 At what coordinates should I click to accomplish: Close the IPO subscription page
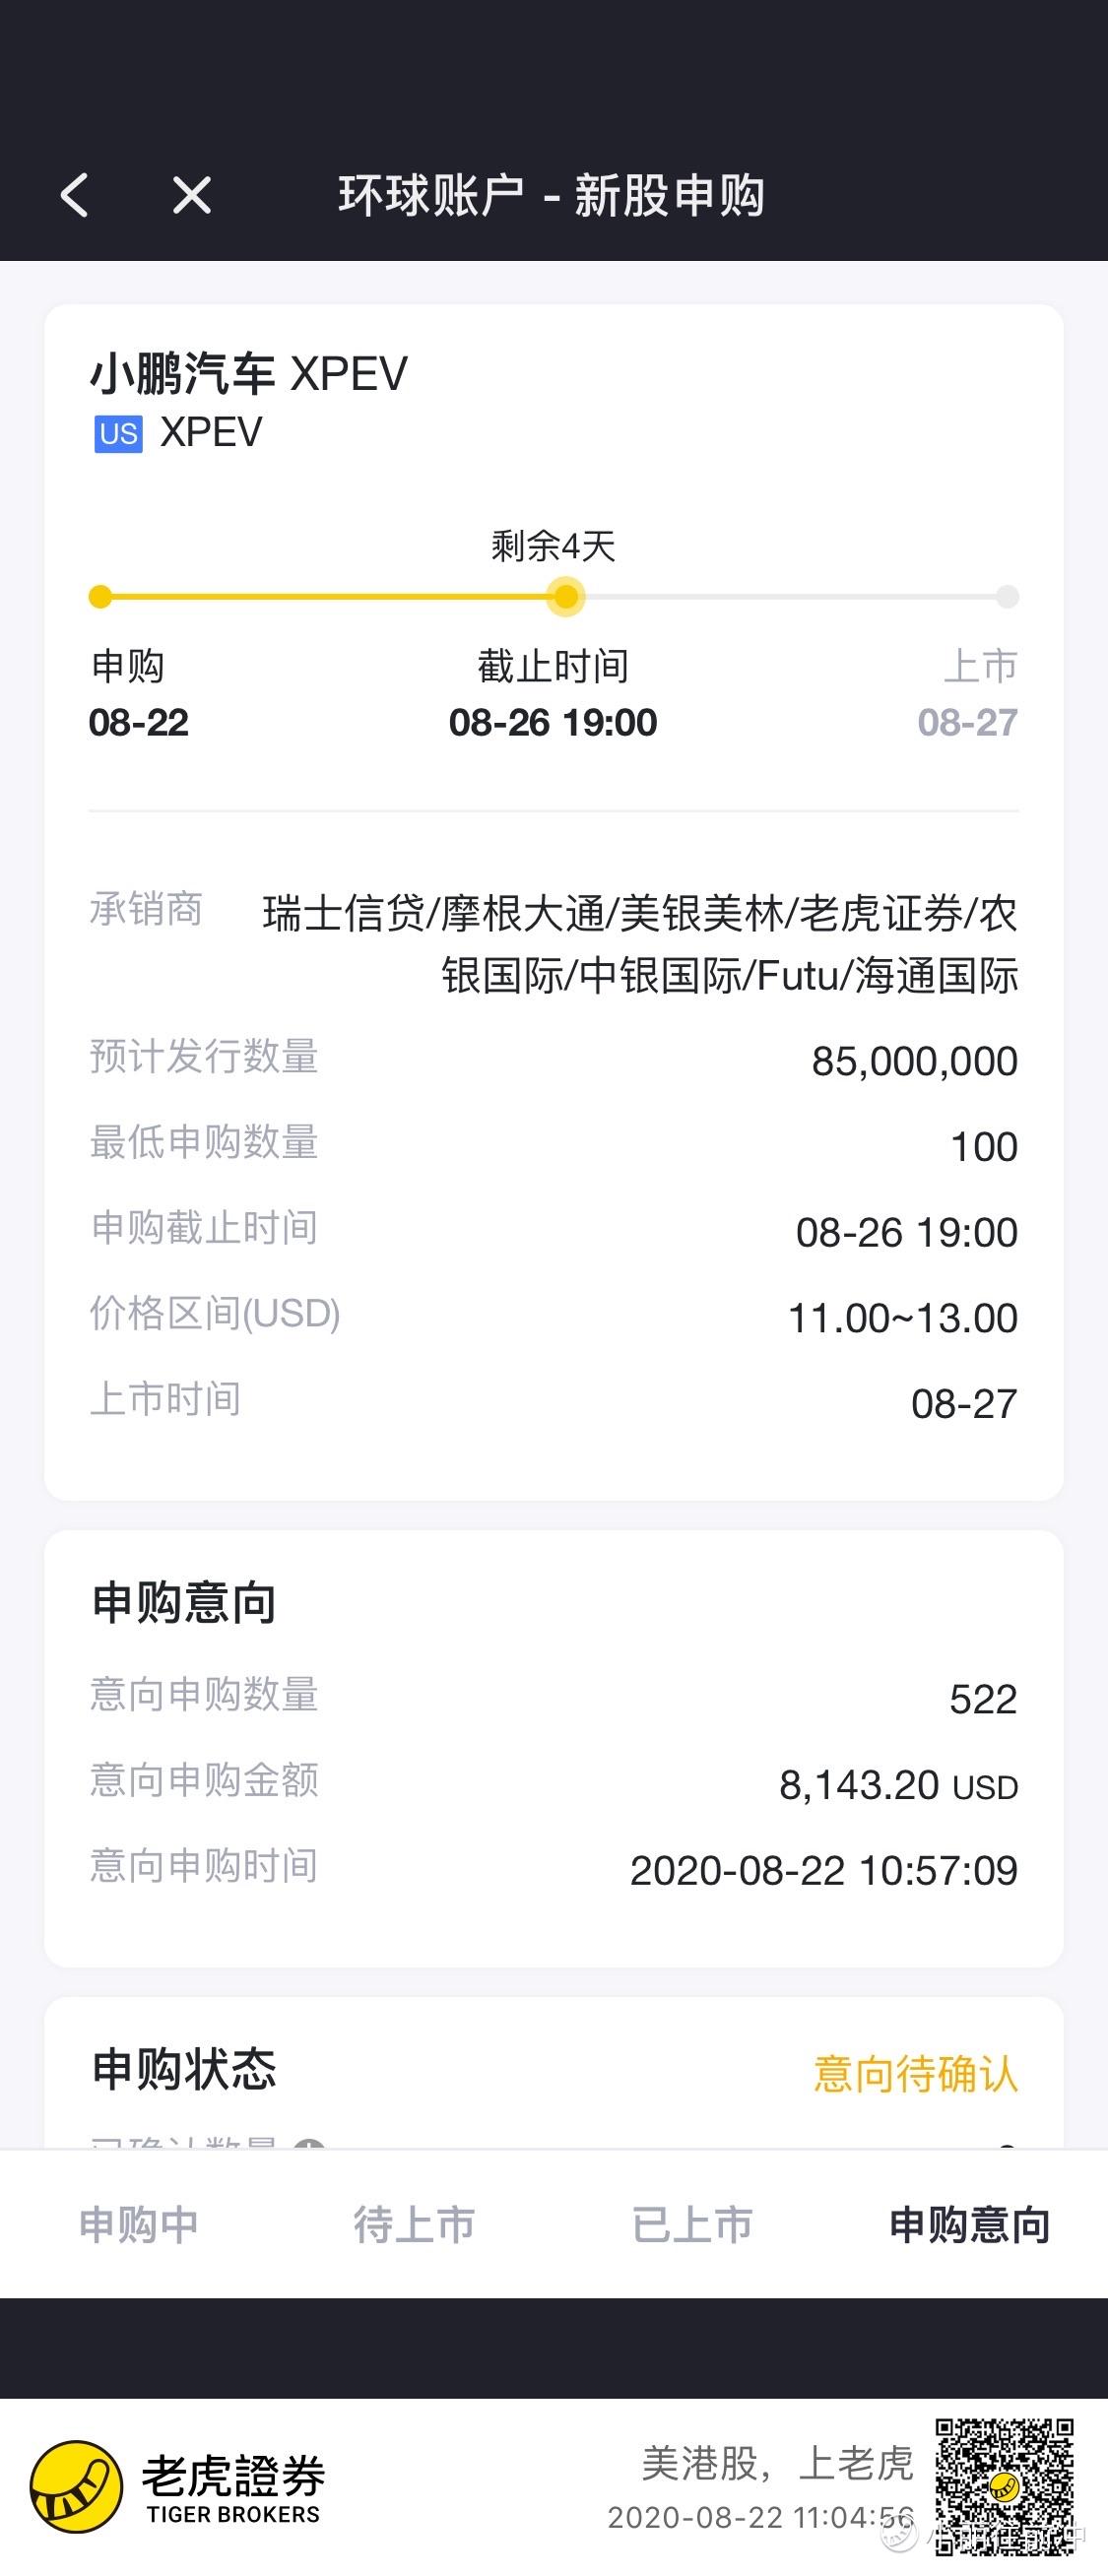[x=191, y=195]
